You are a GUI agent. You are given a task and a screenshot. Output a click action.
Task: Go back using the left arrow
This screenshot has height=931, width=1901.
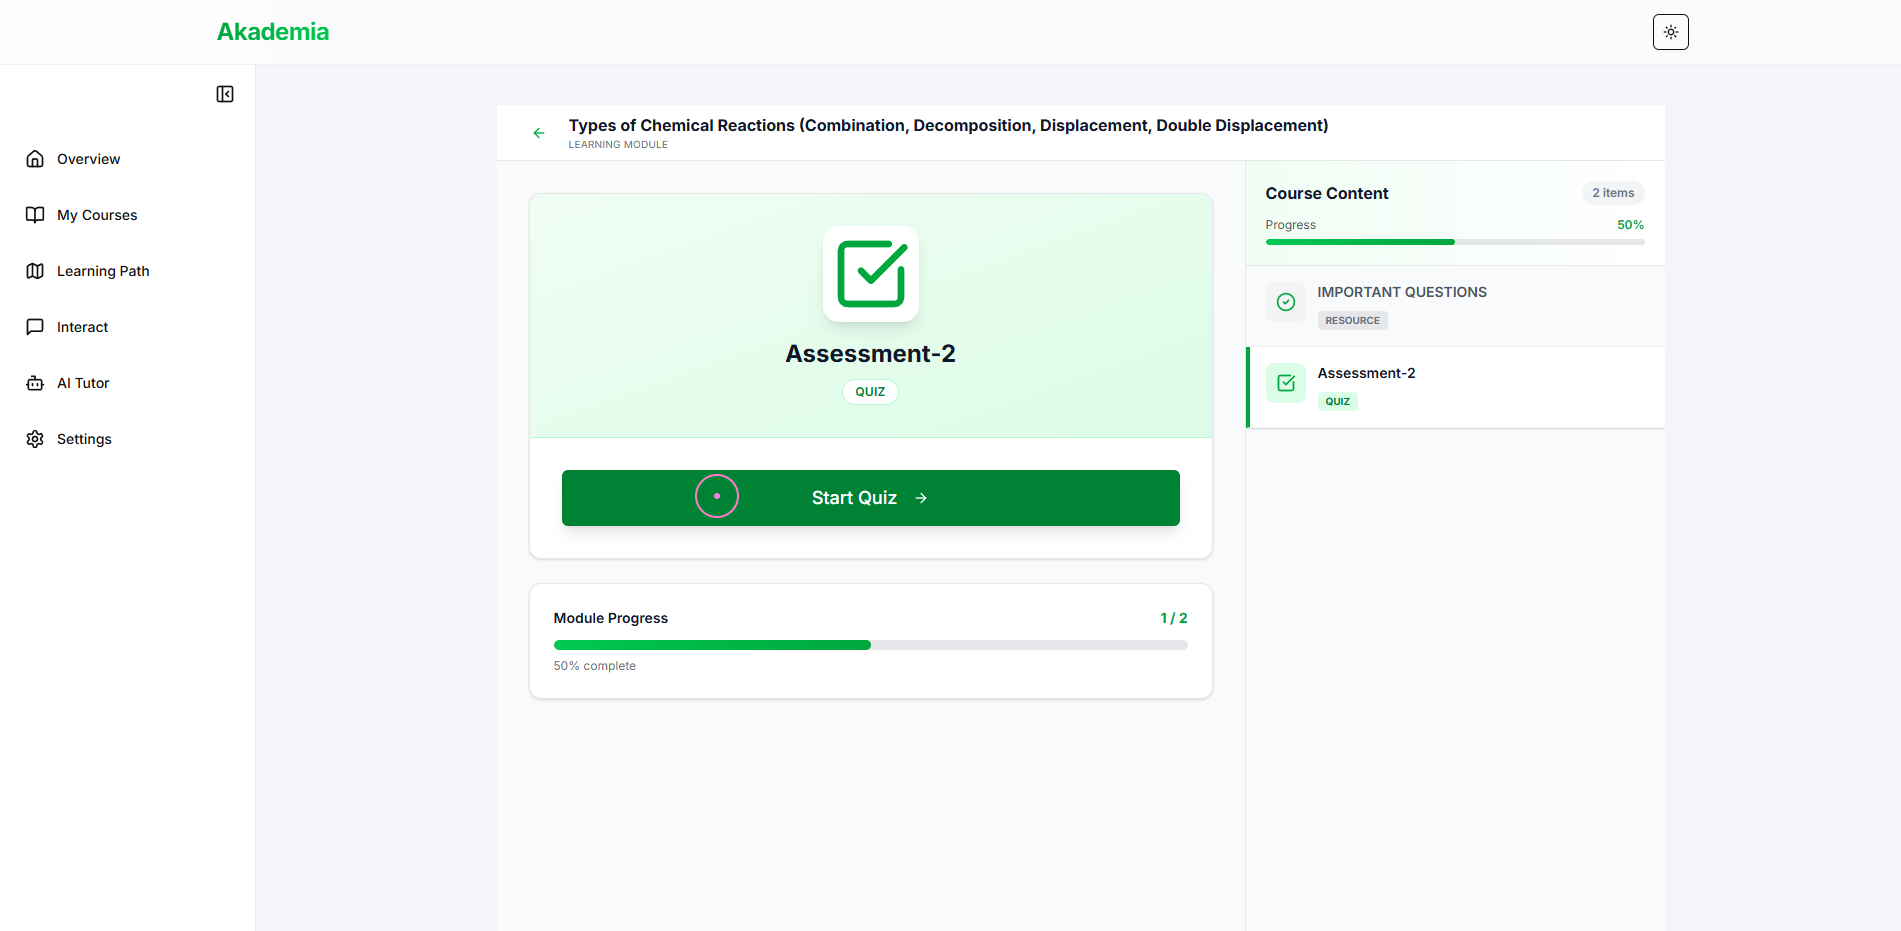click(x=539, y=133)
